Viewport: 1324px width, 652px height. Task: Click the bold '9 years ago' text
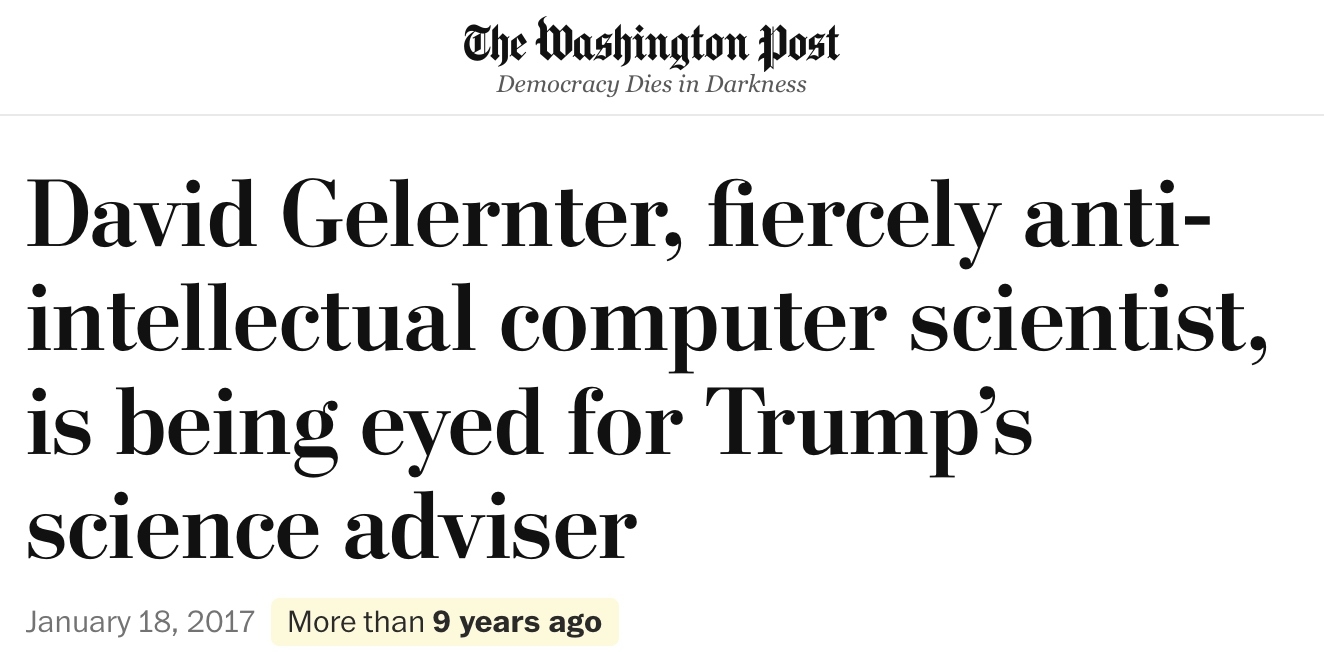tap(517, 622)
